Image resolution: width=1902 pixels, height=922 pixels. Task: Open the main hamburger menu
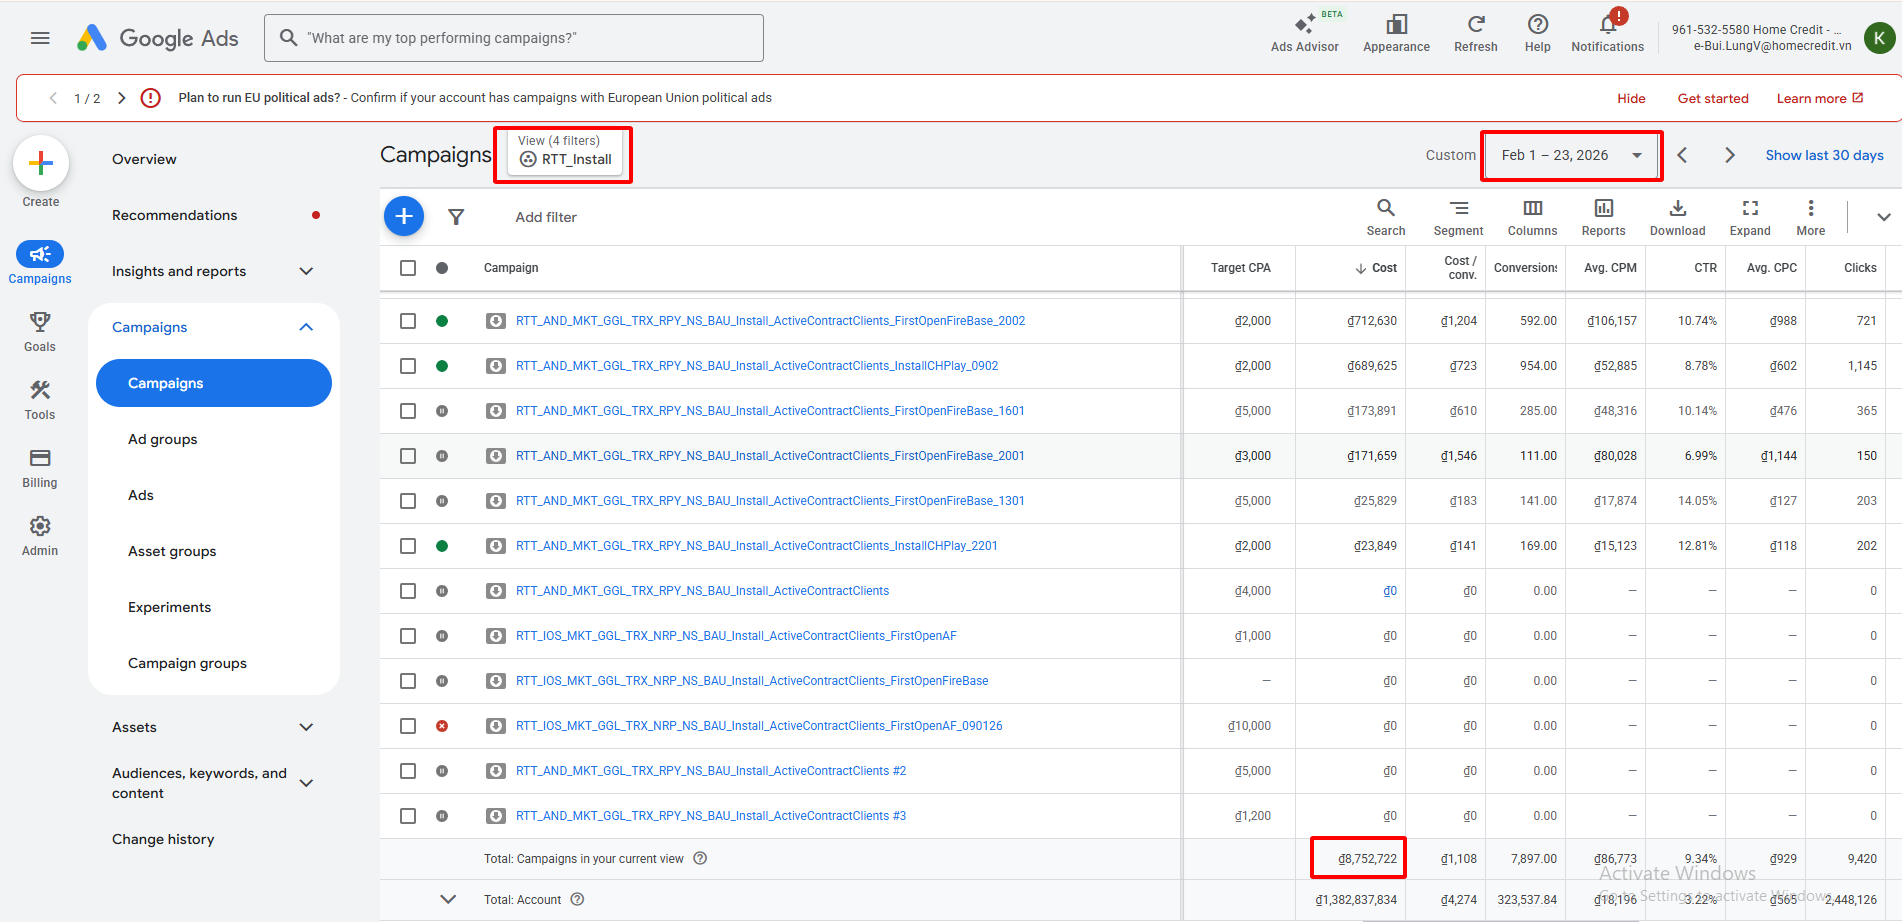point(40,38)
